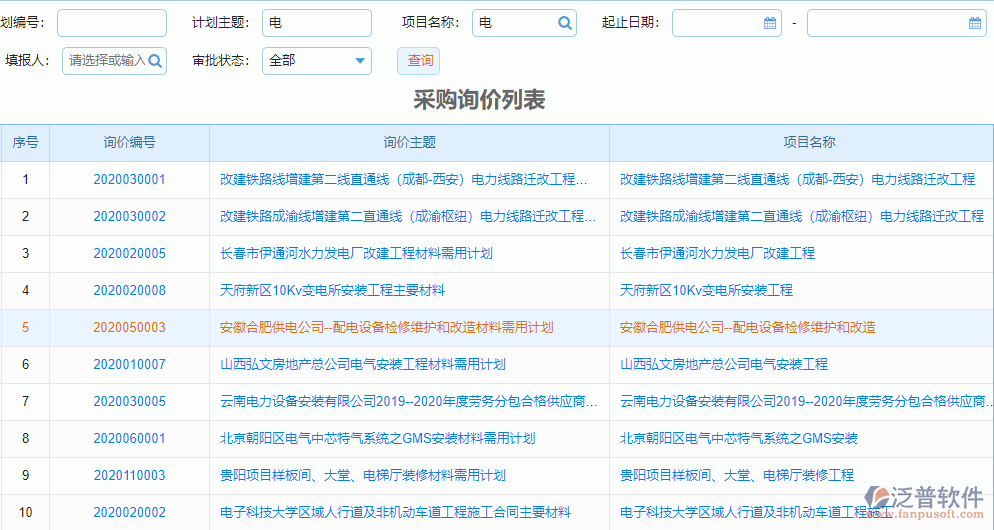994x530 pixels.
Task: Click the search icon in 填报人 field
Action: (x=155, y=61)
